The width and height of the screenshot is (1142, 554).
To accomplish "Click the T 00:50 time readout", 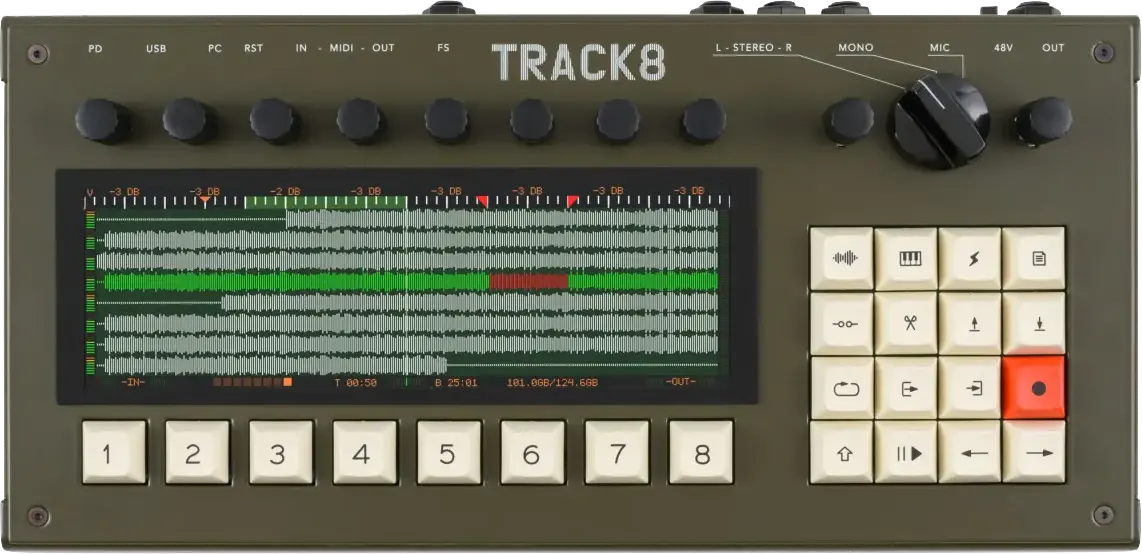I will (355, 382).
